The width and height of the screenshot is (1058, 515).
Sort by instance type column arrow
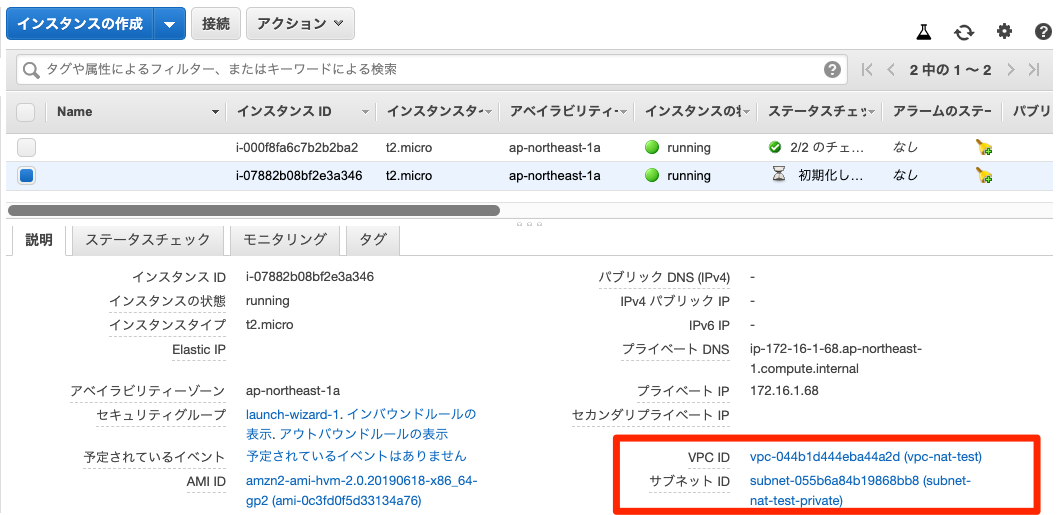tap(488, 112)
